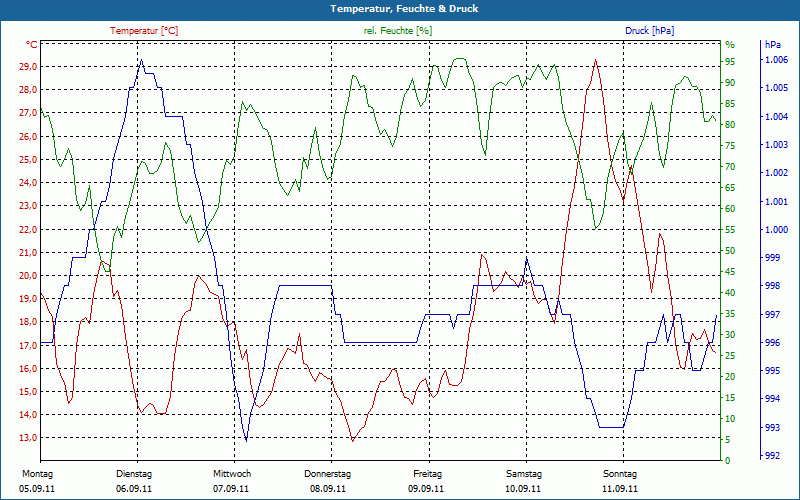
Task: Click the '60' humidity axis value
Action: click(730, 209)
